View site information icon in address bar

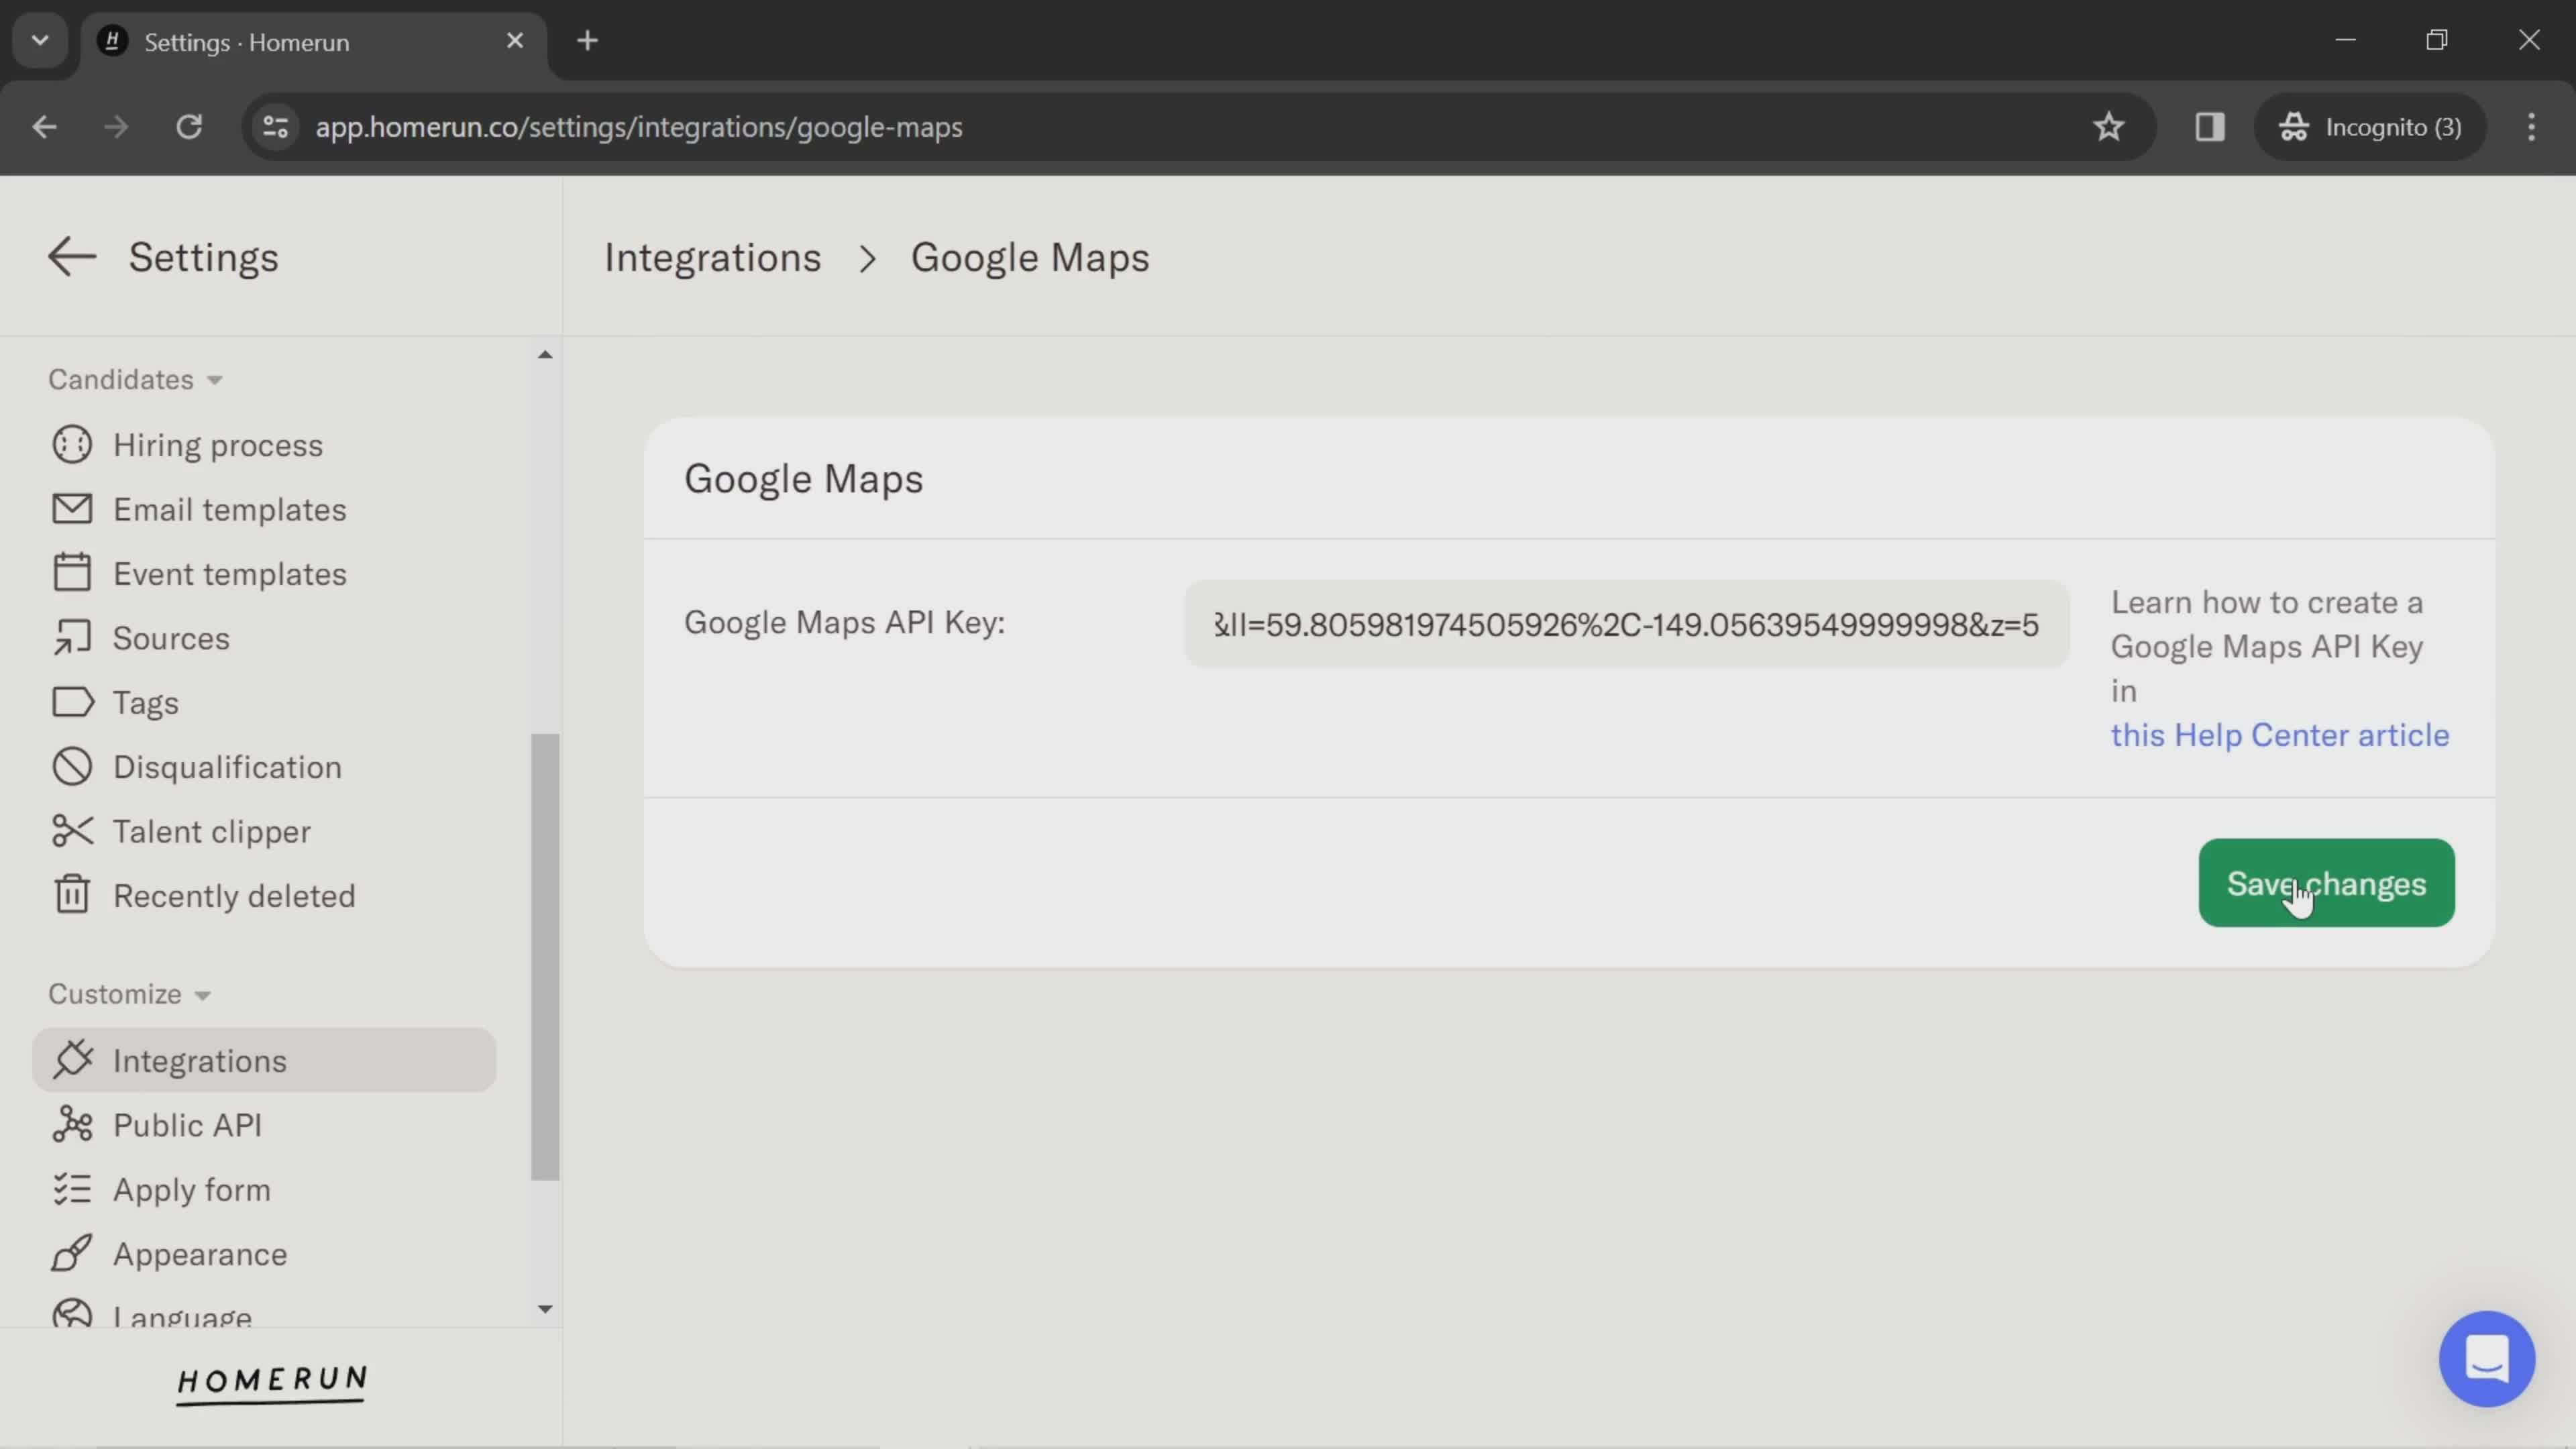pyautogui.click(x=276, y=127)
